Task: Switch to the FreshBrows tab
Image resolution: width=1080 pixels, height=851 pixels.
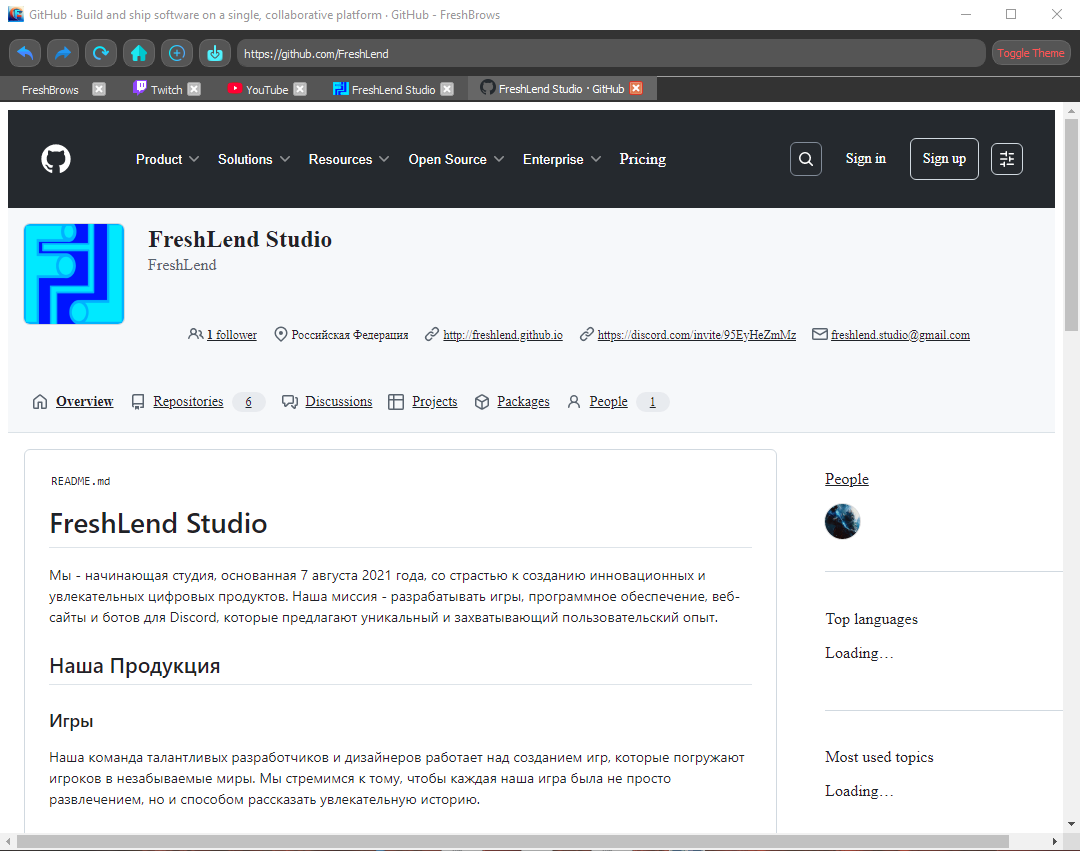Action: click(x=50, y=90)
